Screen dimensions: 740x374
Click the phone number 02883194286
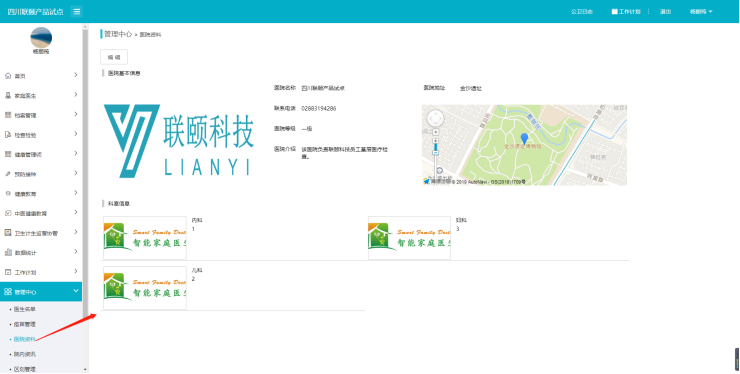click(x=319, y=109)
